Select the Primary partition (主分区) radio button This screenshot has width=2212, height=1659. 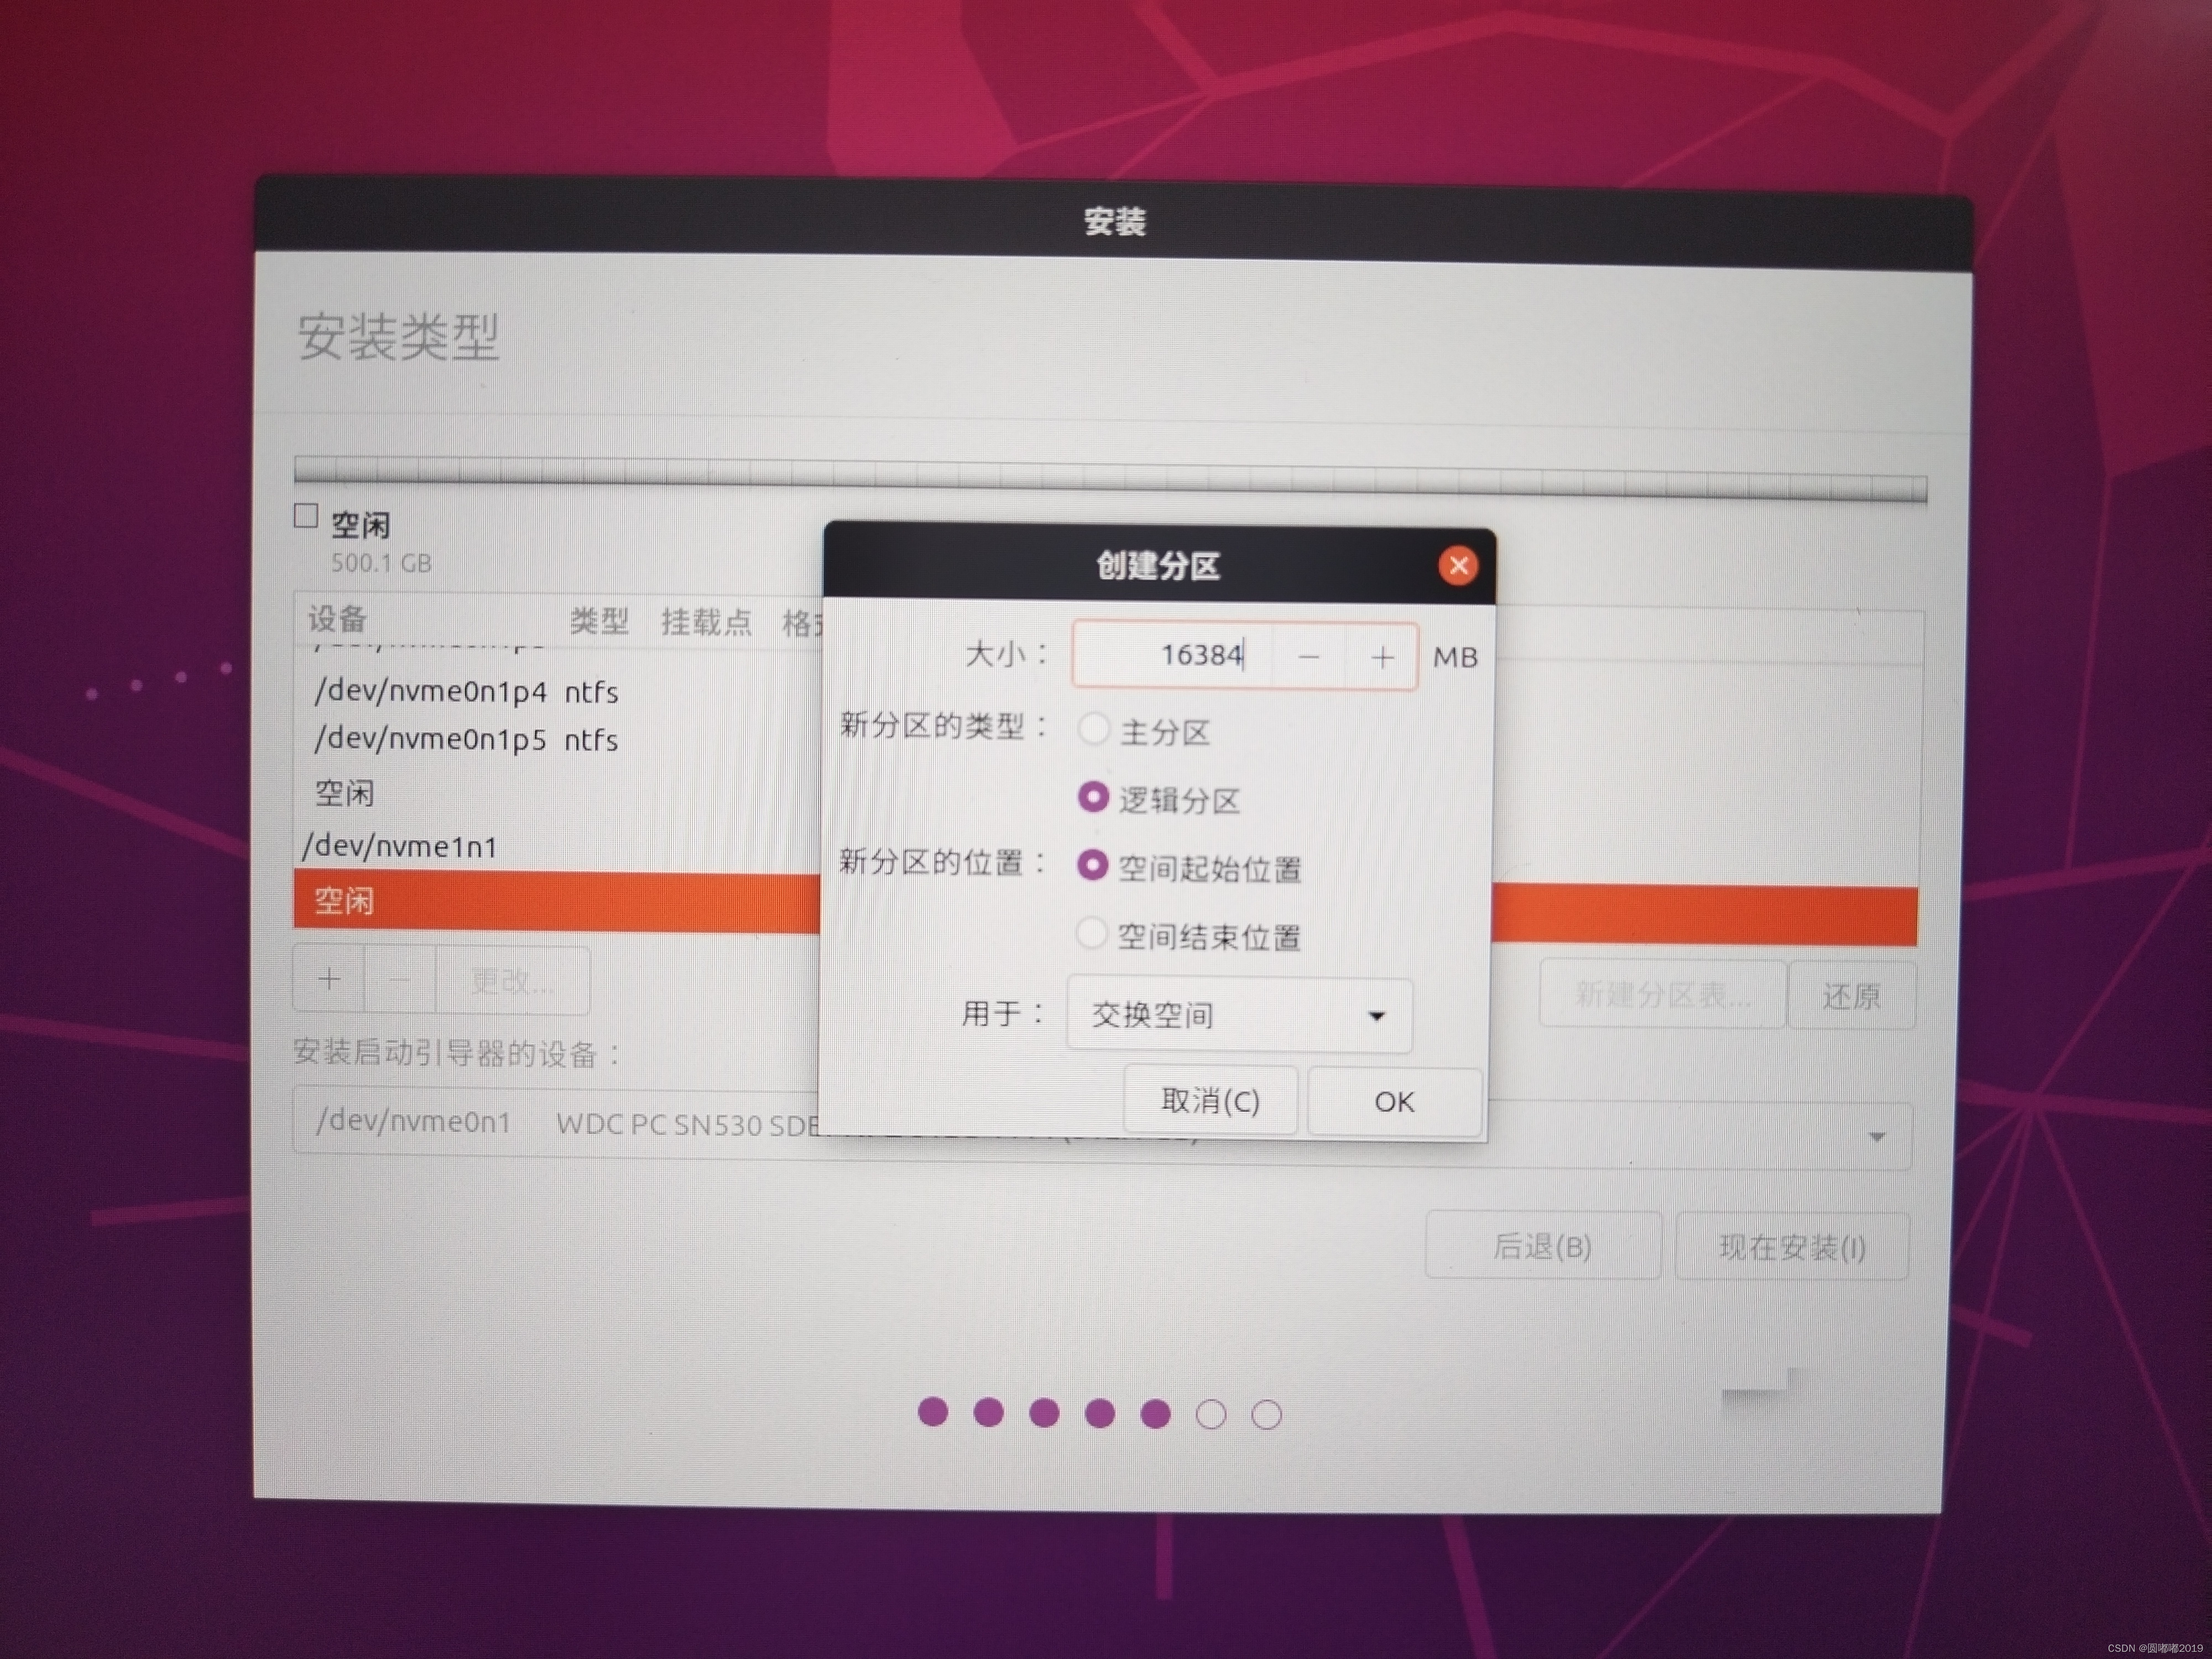(1093, 729)
